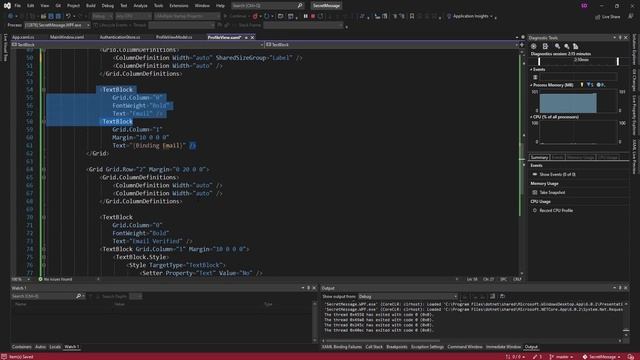Collapse the CPU (% of all processors) section

[x=531, y=117]
